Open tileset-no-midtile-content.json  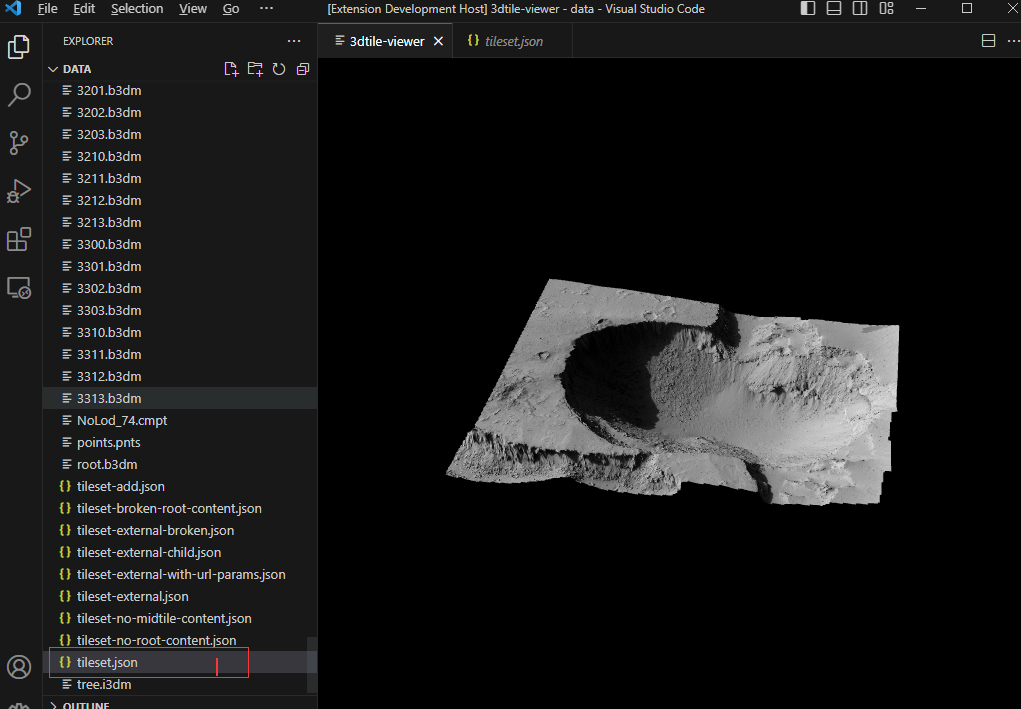click(x=180, y=619)
